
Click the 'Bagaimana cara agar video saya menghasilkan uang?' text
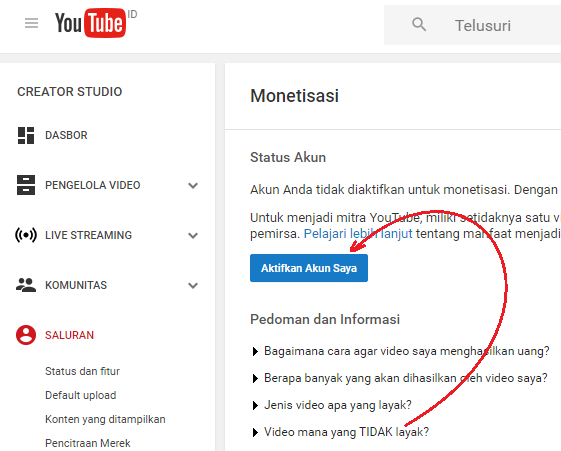(x=407, y=351)
